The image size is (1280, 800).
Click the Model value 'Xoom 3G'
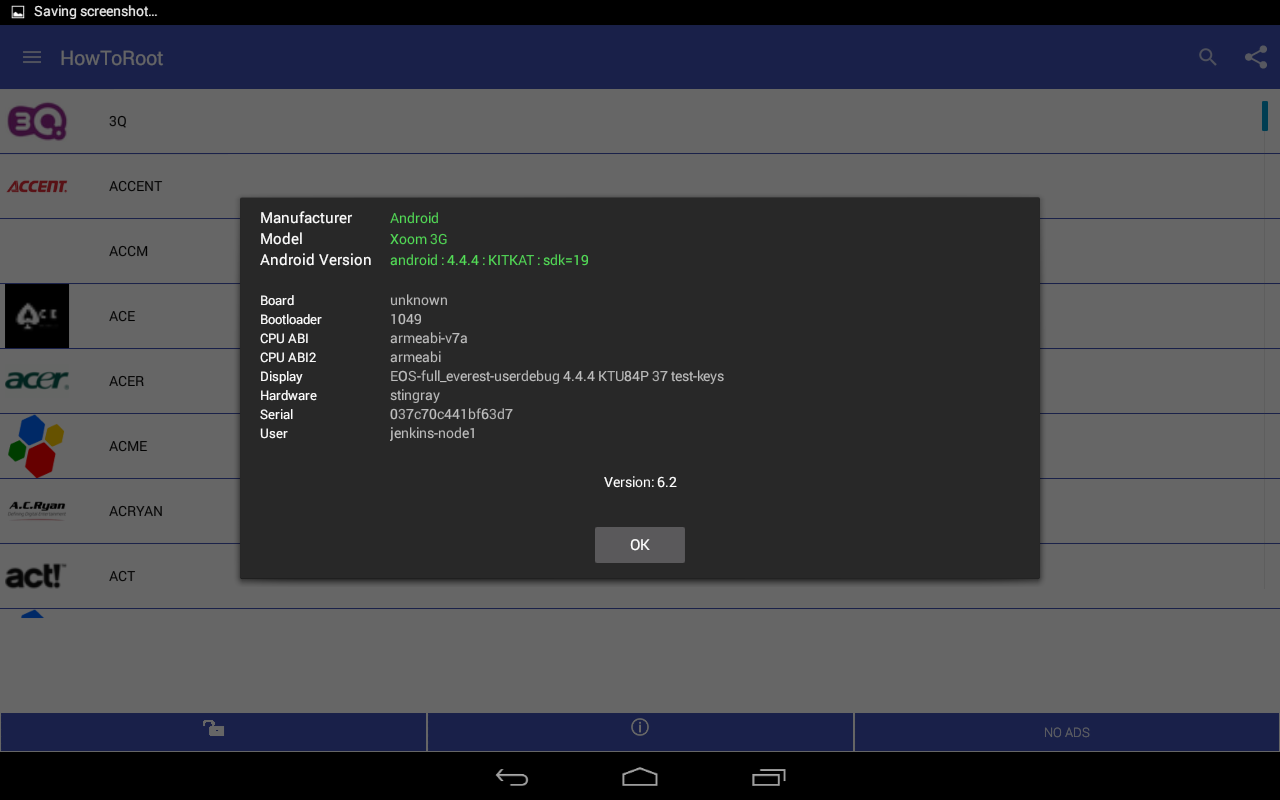(418, 239)
